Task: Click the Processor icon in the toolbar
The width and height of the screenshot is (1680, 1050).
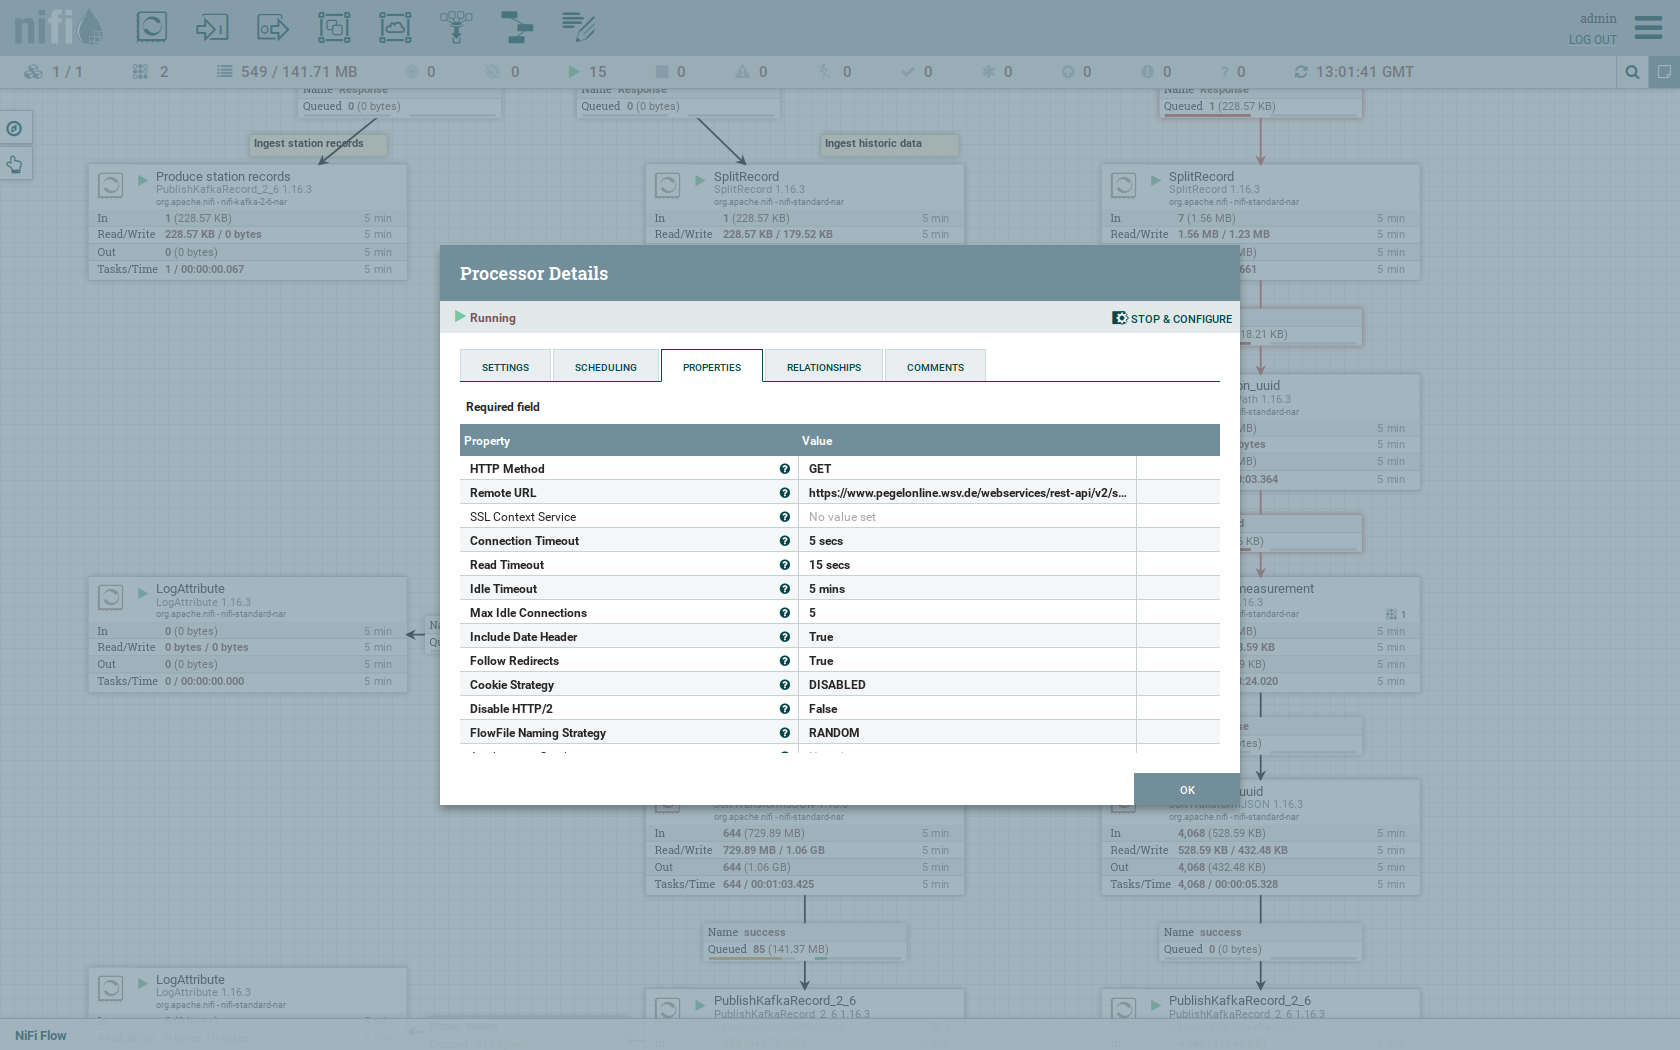Action: [152, 27]
